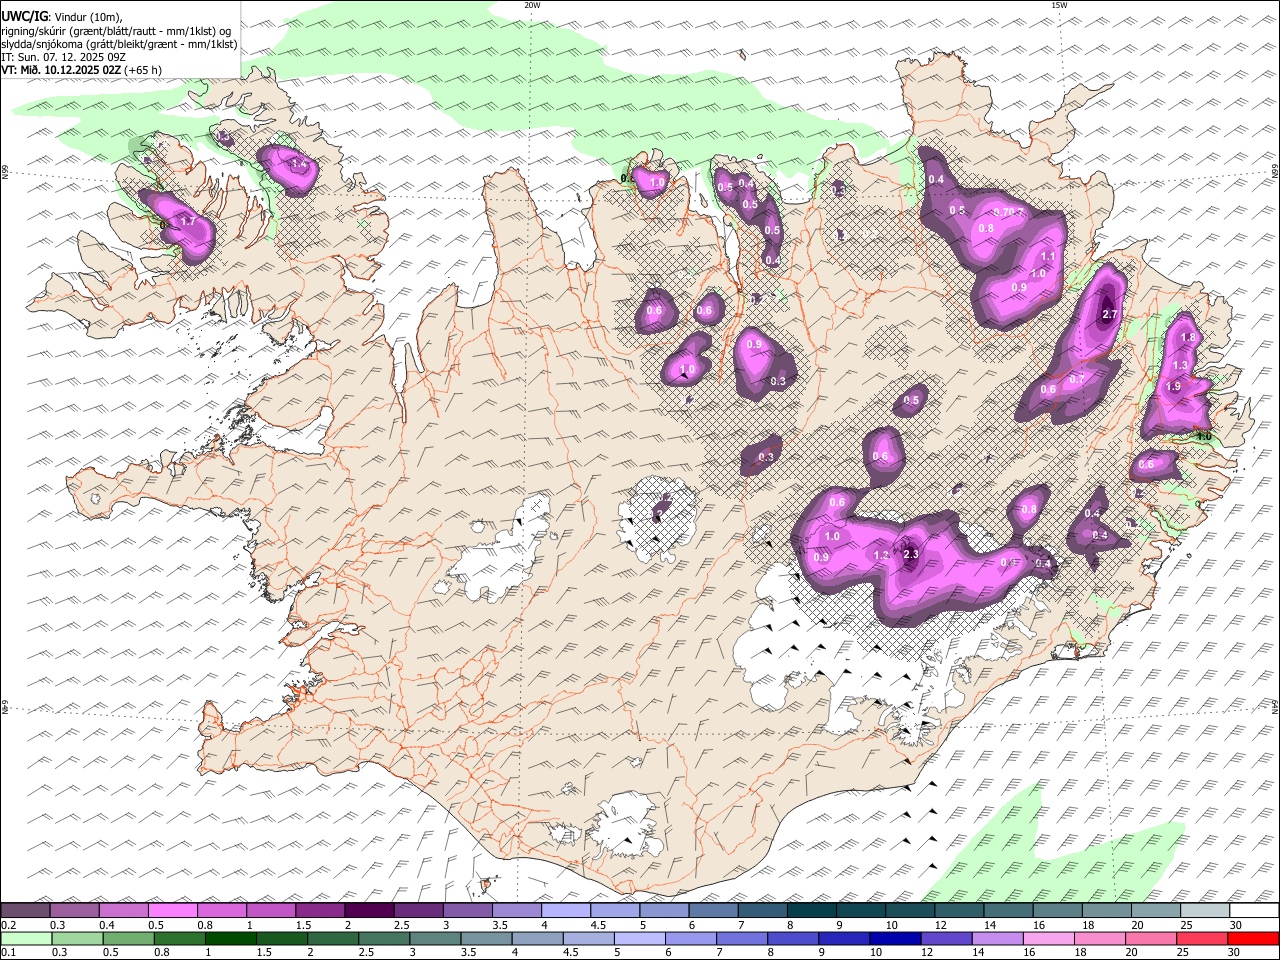Viewport: 1280px width, 960px height.
Task: Pick the 1.3 value on the east coast
Action: point(1180,366)
